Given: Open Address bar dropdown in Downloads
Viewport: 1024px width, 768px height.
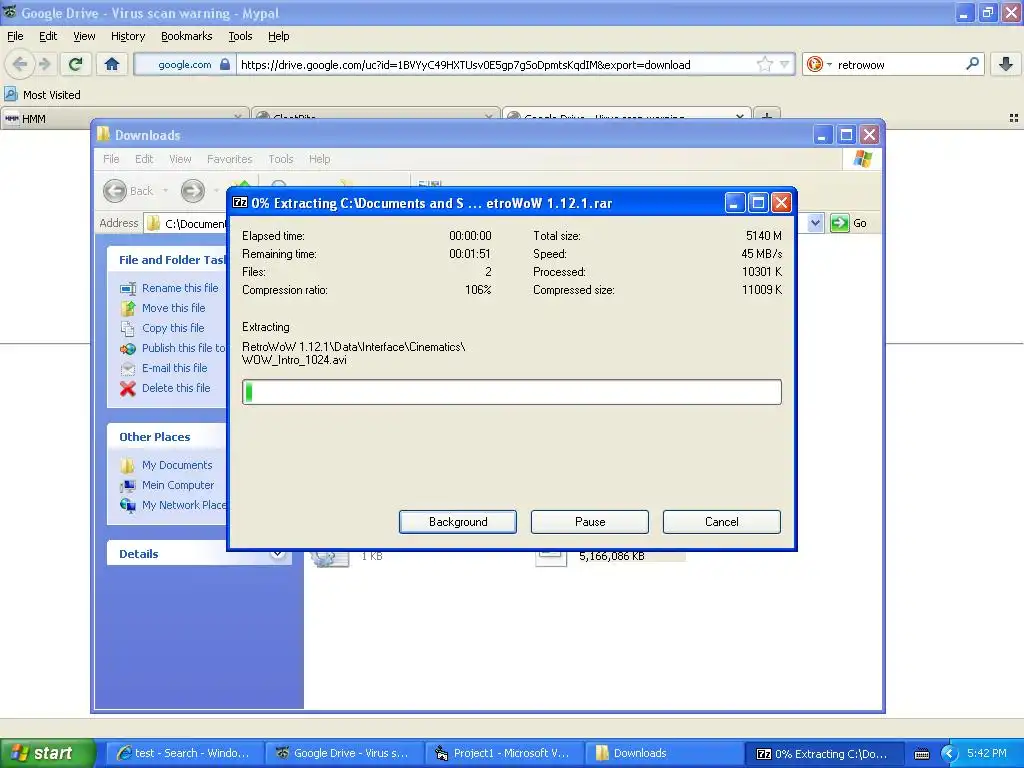Looking at the screenshot, I should tap(815, 223).
